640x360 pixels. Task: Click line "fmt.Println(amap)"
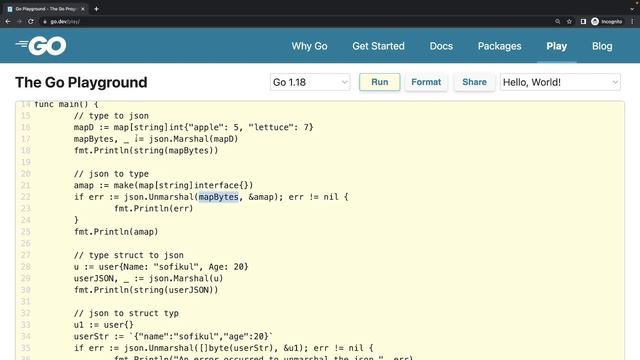(x=116, y=232)
